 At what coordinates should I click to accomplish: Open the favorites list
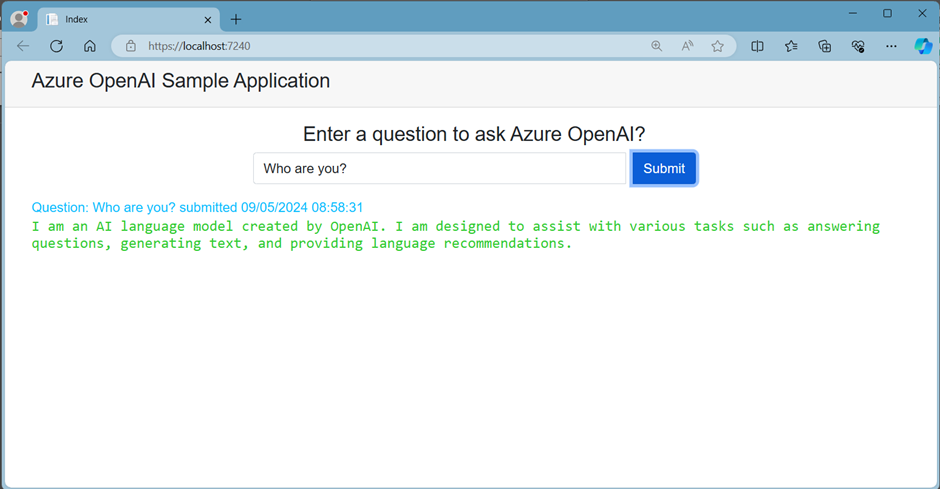coord(791,46)
